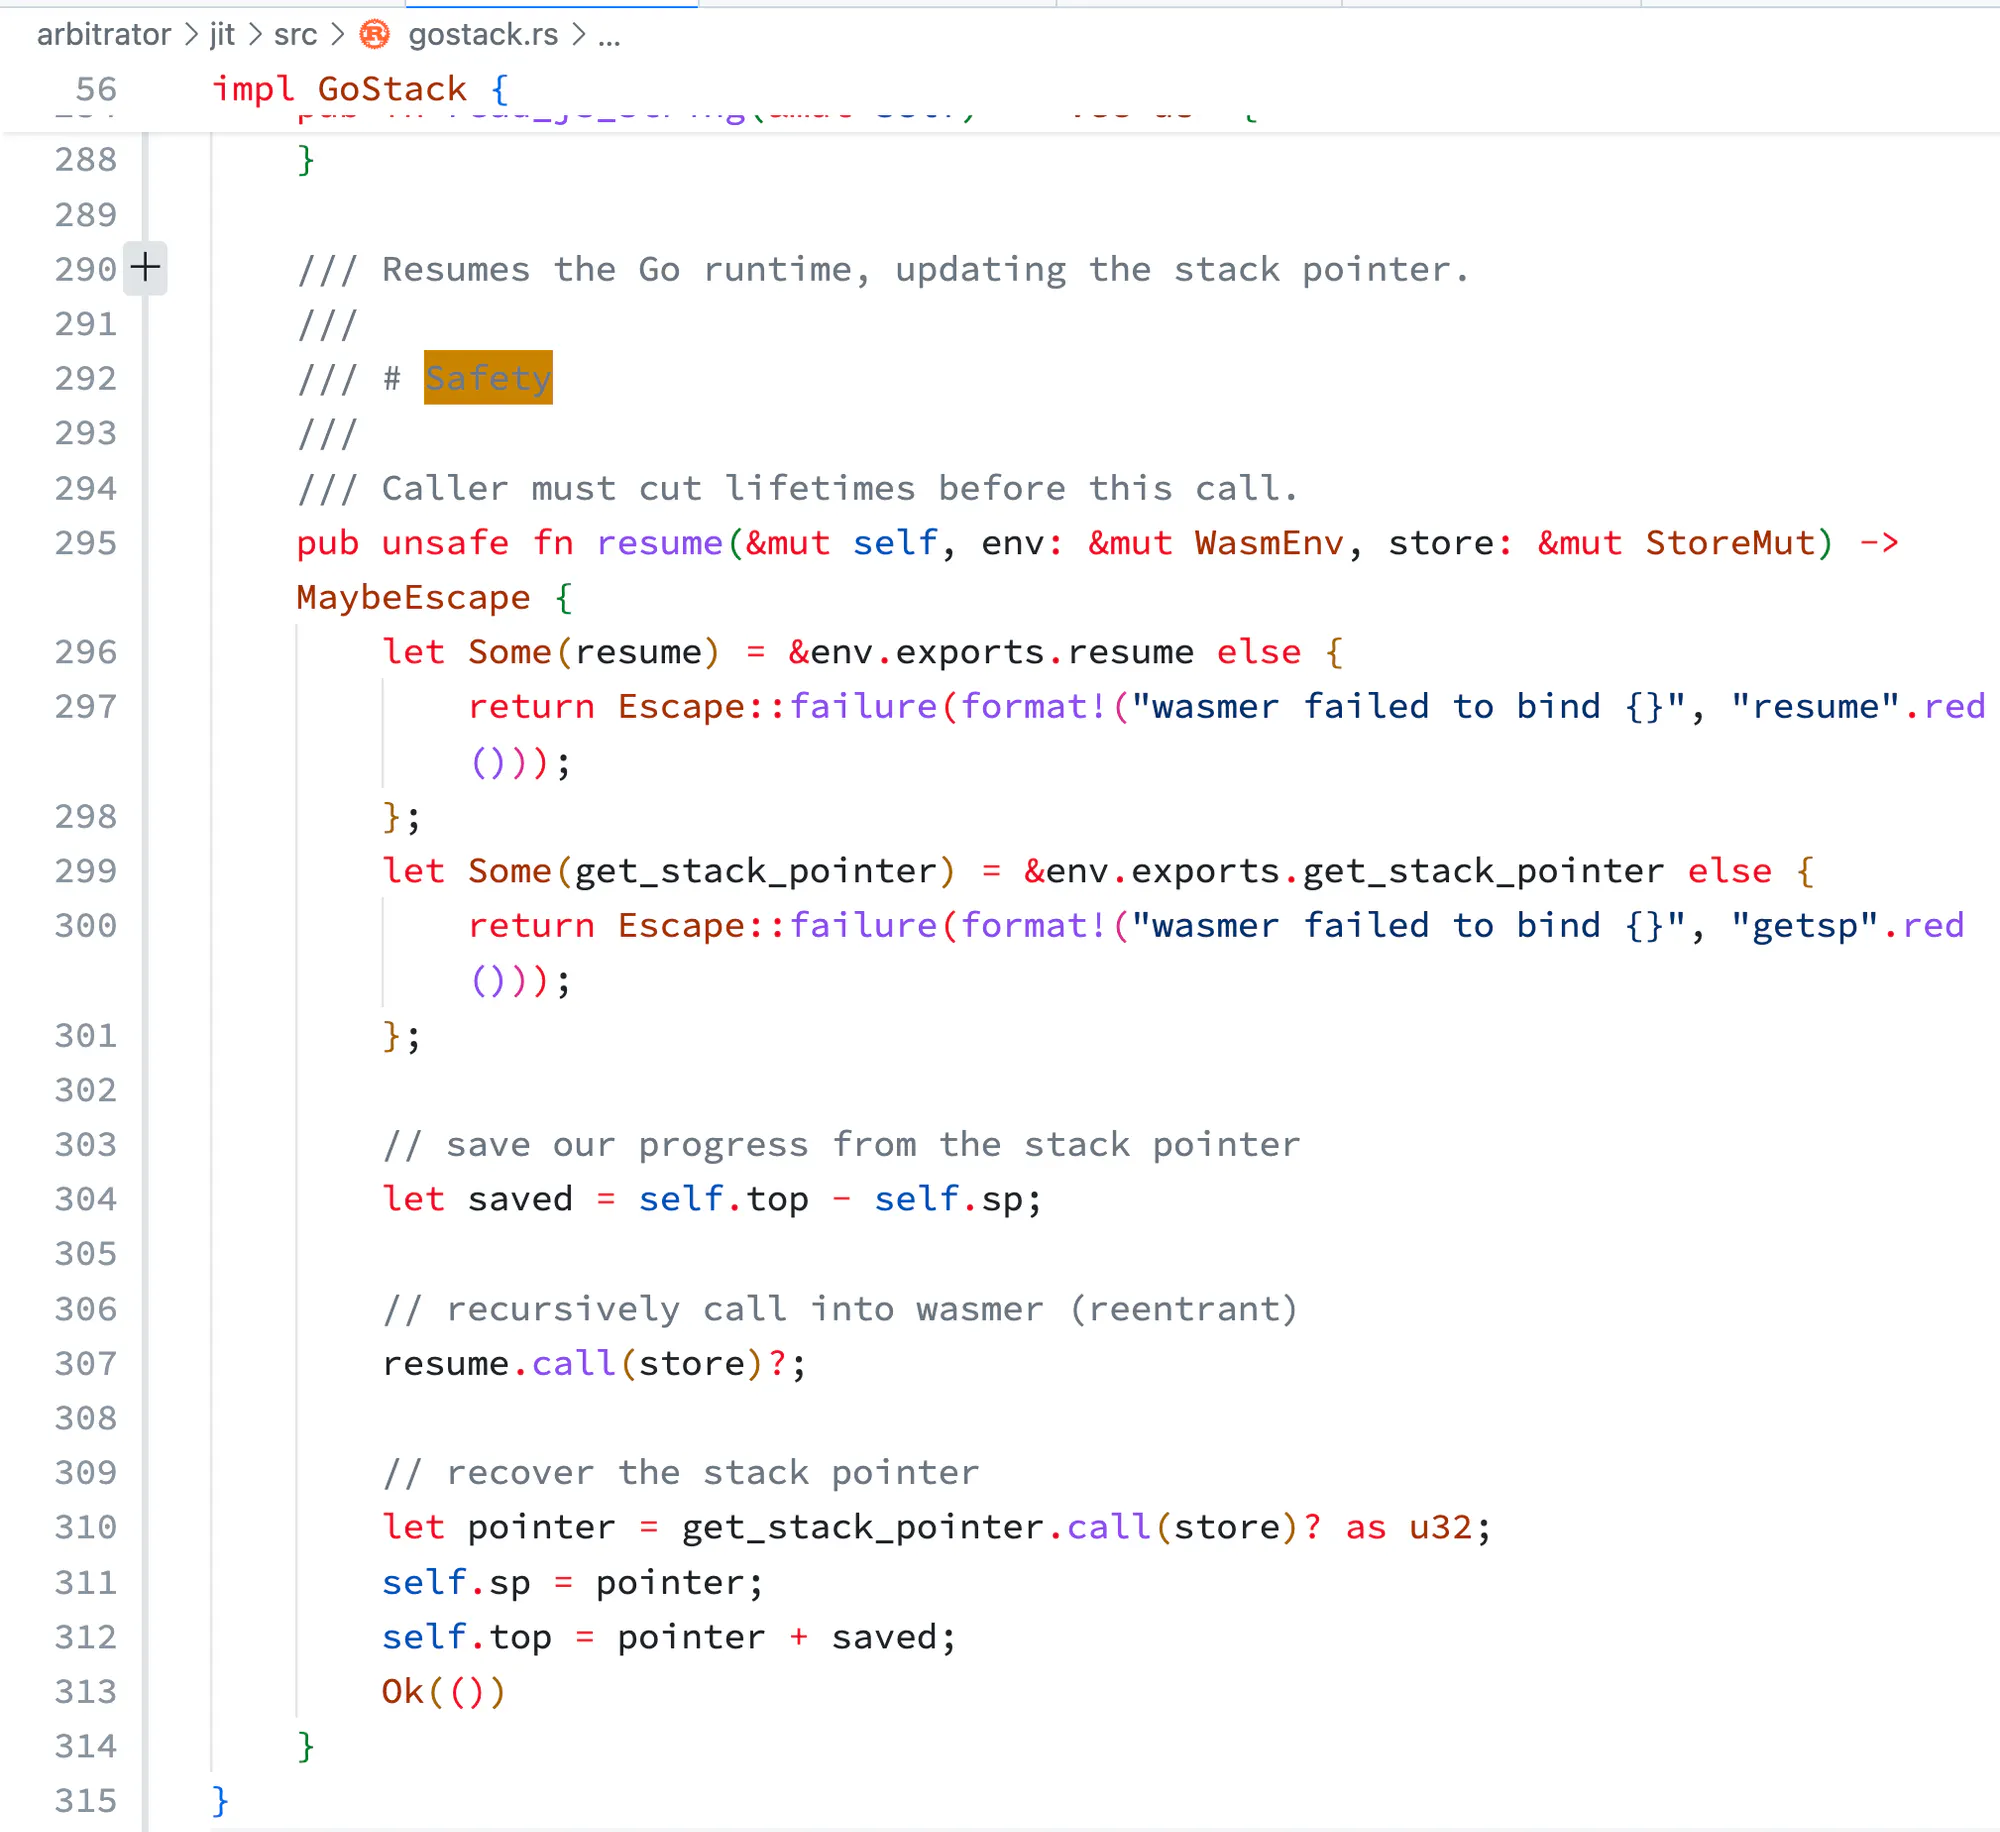Click get_stack_pointer on line 310
This screenshot has height=1832, width=2000.
tap(862, 1527)
